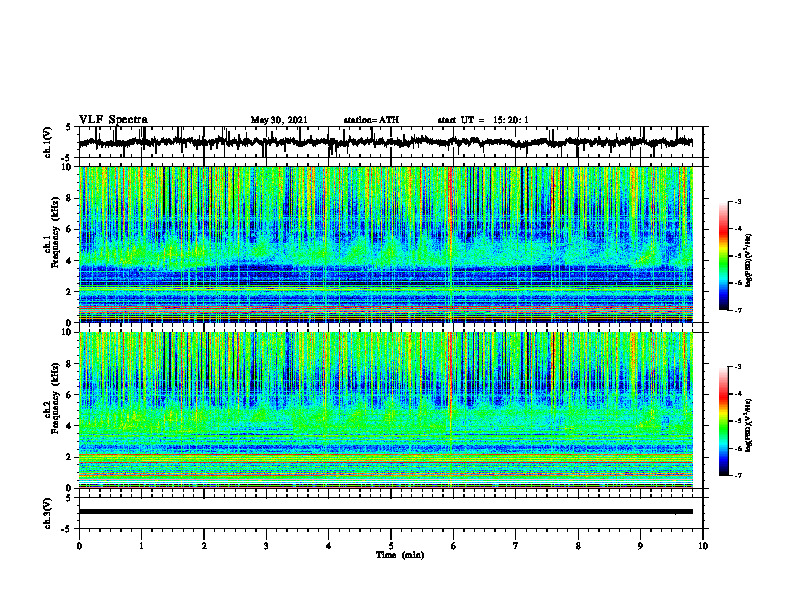Click the "ch.1(V)" waveform axis label
792x612 pixels.
(48, 142)
